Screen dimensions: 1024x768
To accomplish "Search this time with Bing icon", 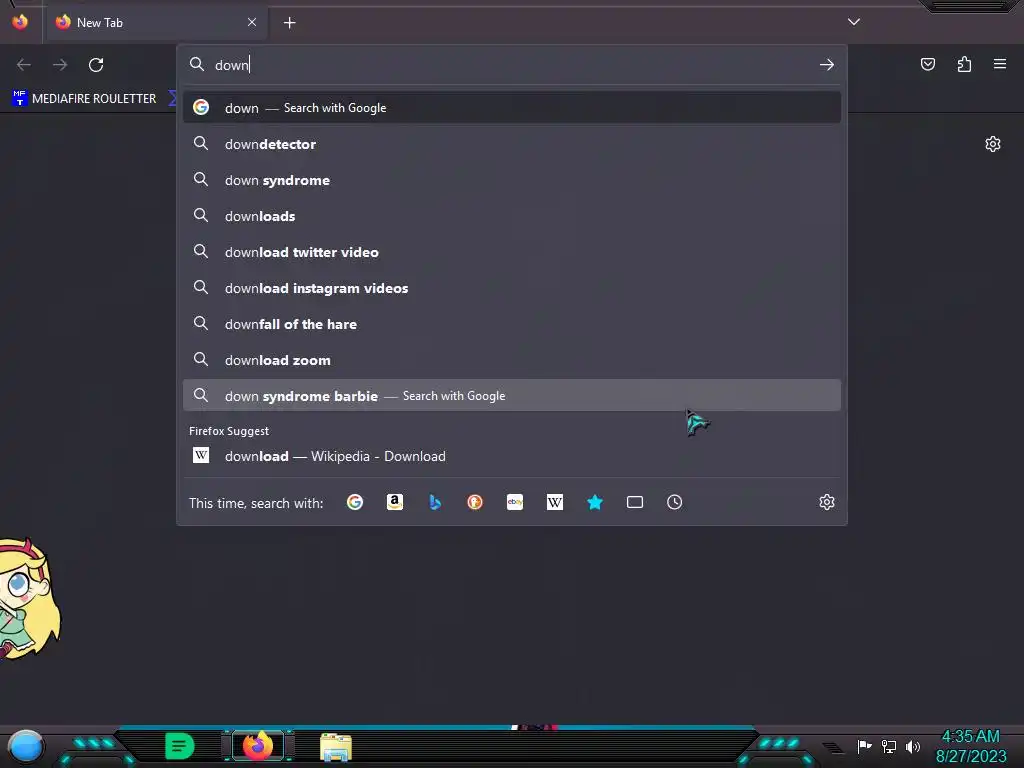I will 434,502.
